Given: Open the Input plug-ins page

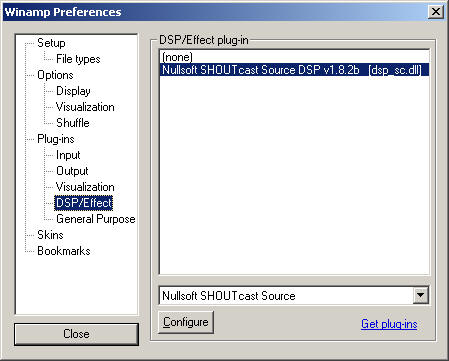Looking at the screenshot, I should (x=68, y=155).
